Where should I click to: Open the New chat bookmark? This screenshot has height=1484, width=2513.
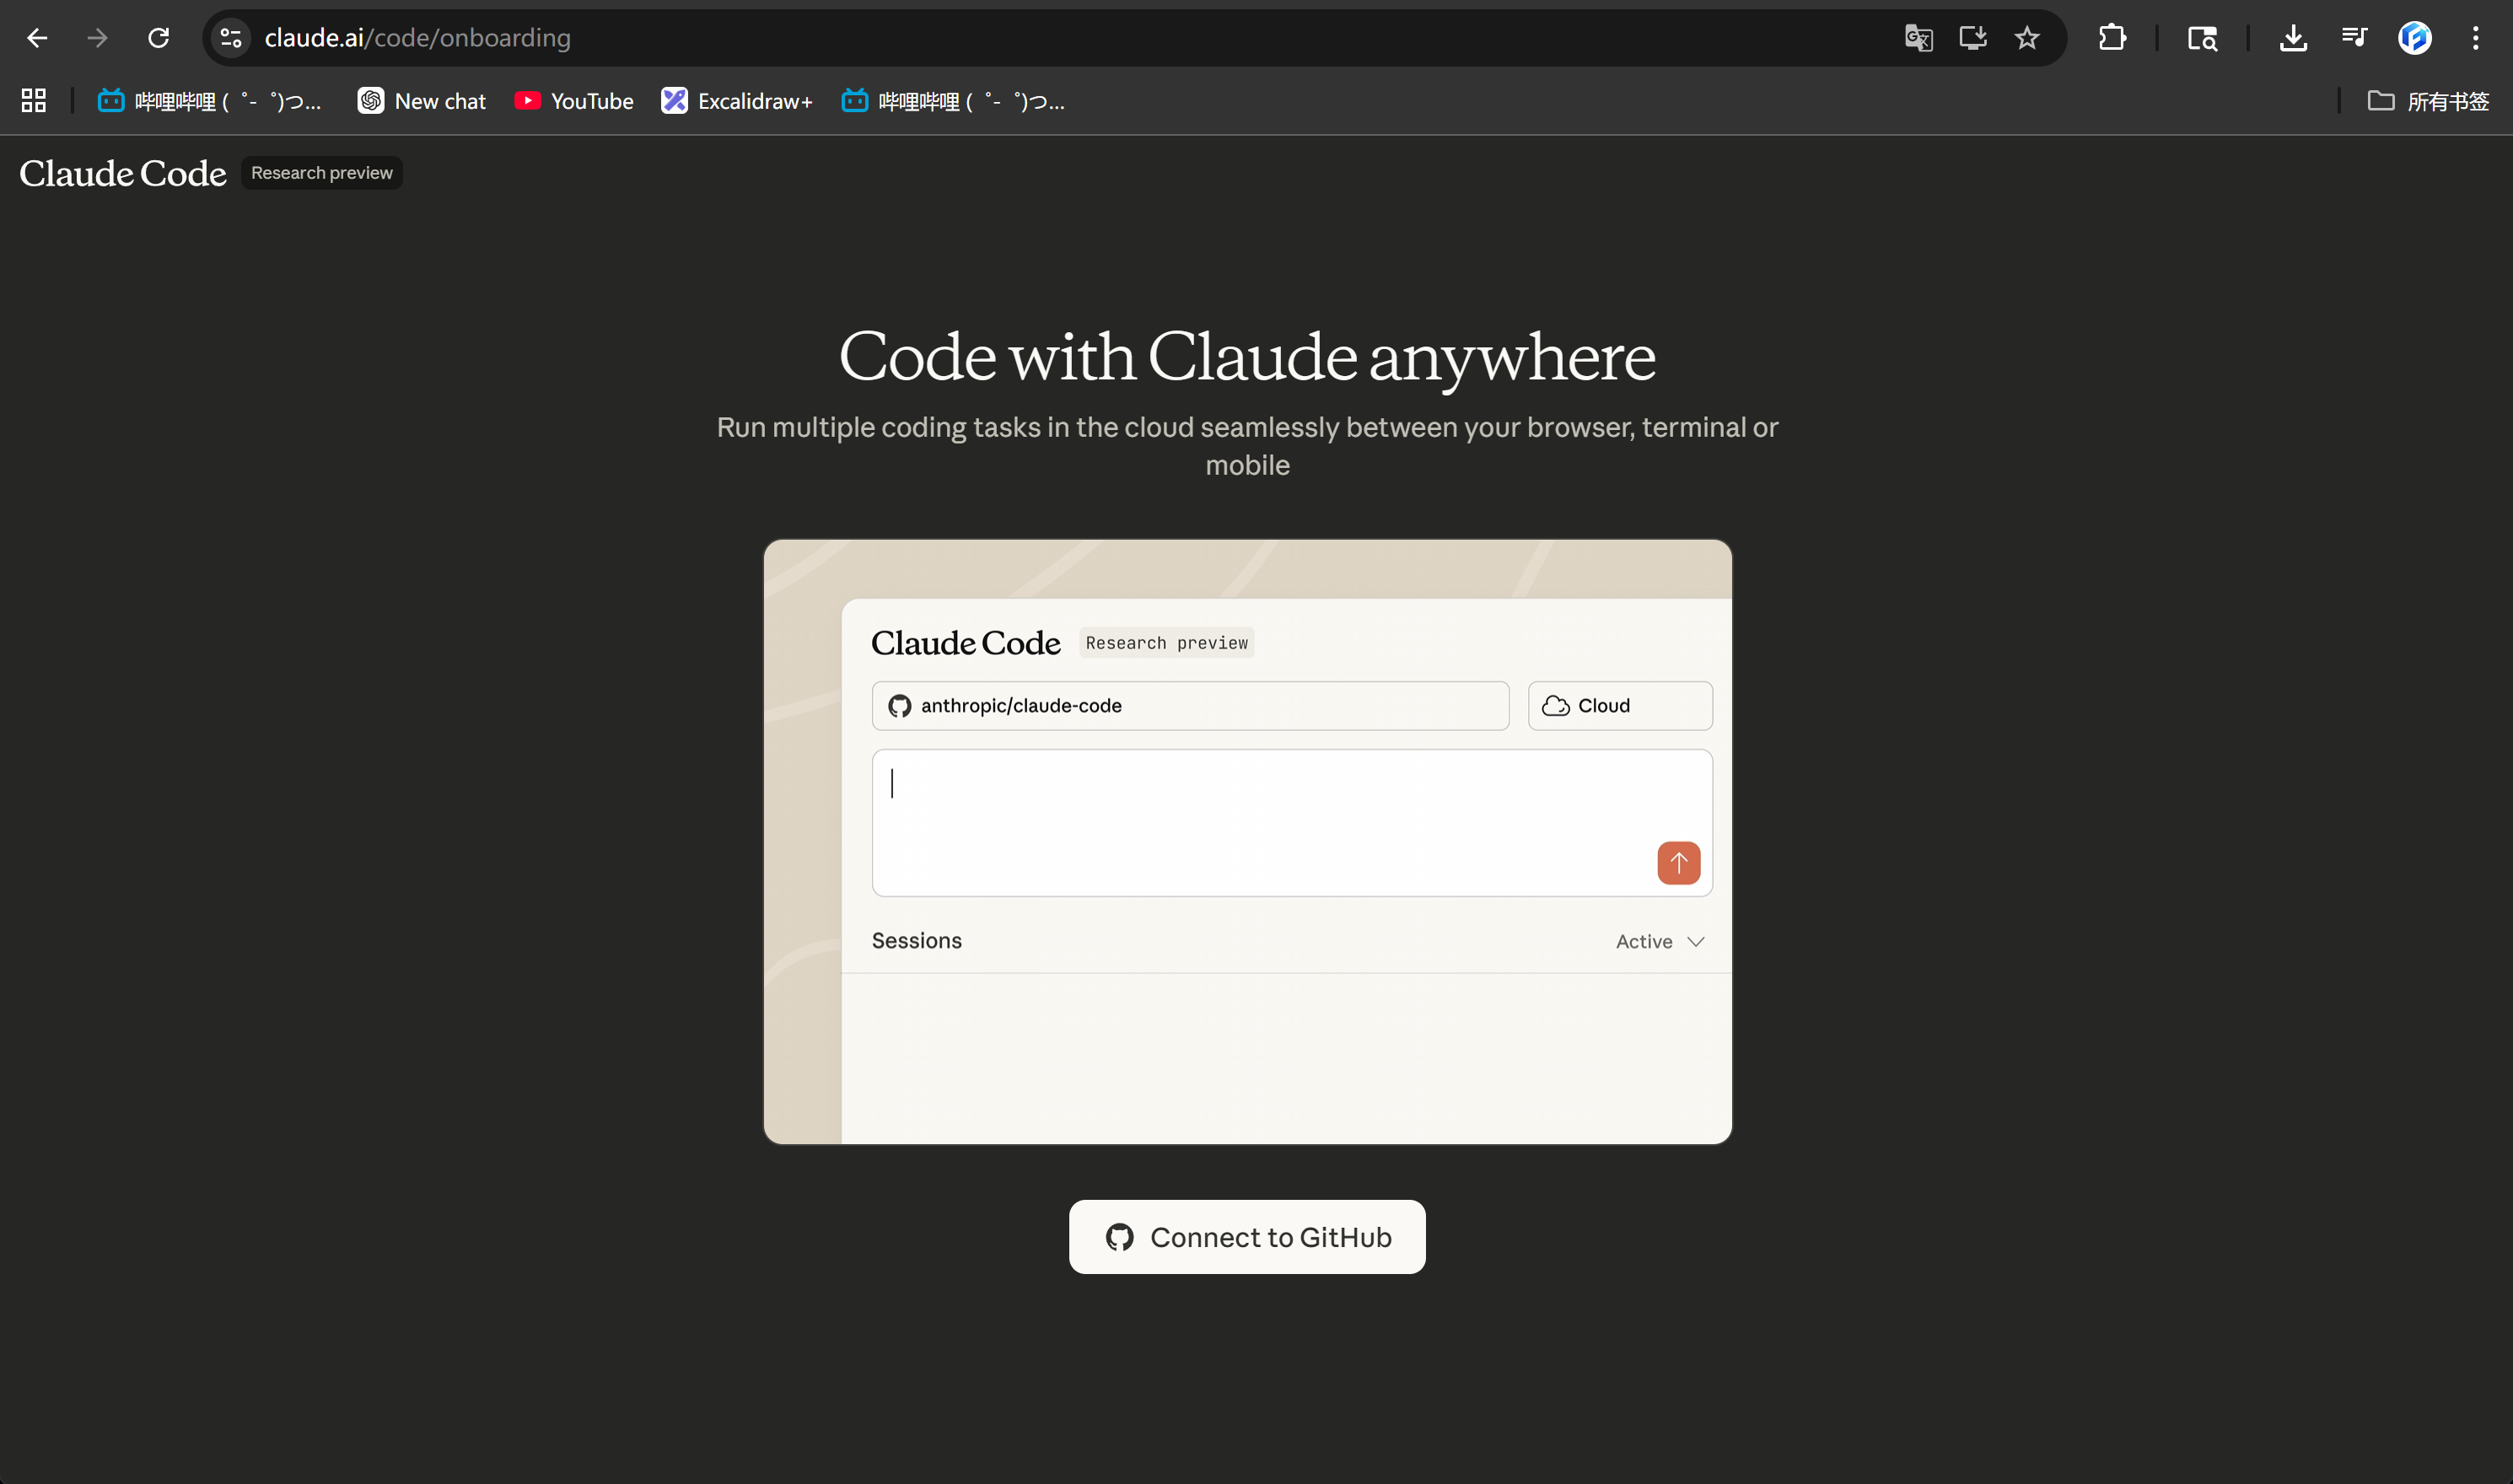pyautogui.click(x=422, y=101)
